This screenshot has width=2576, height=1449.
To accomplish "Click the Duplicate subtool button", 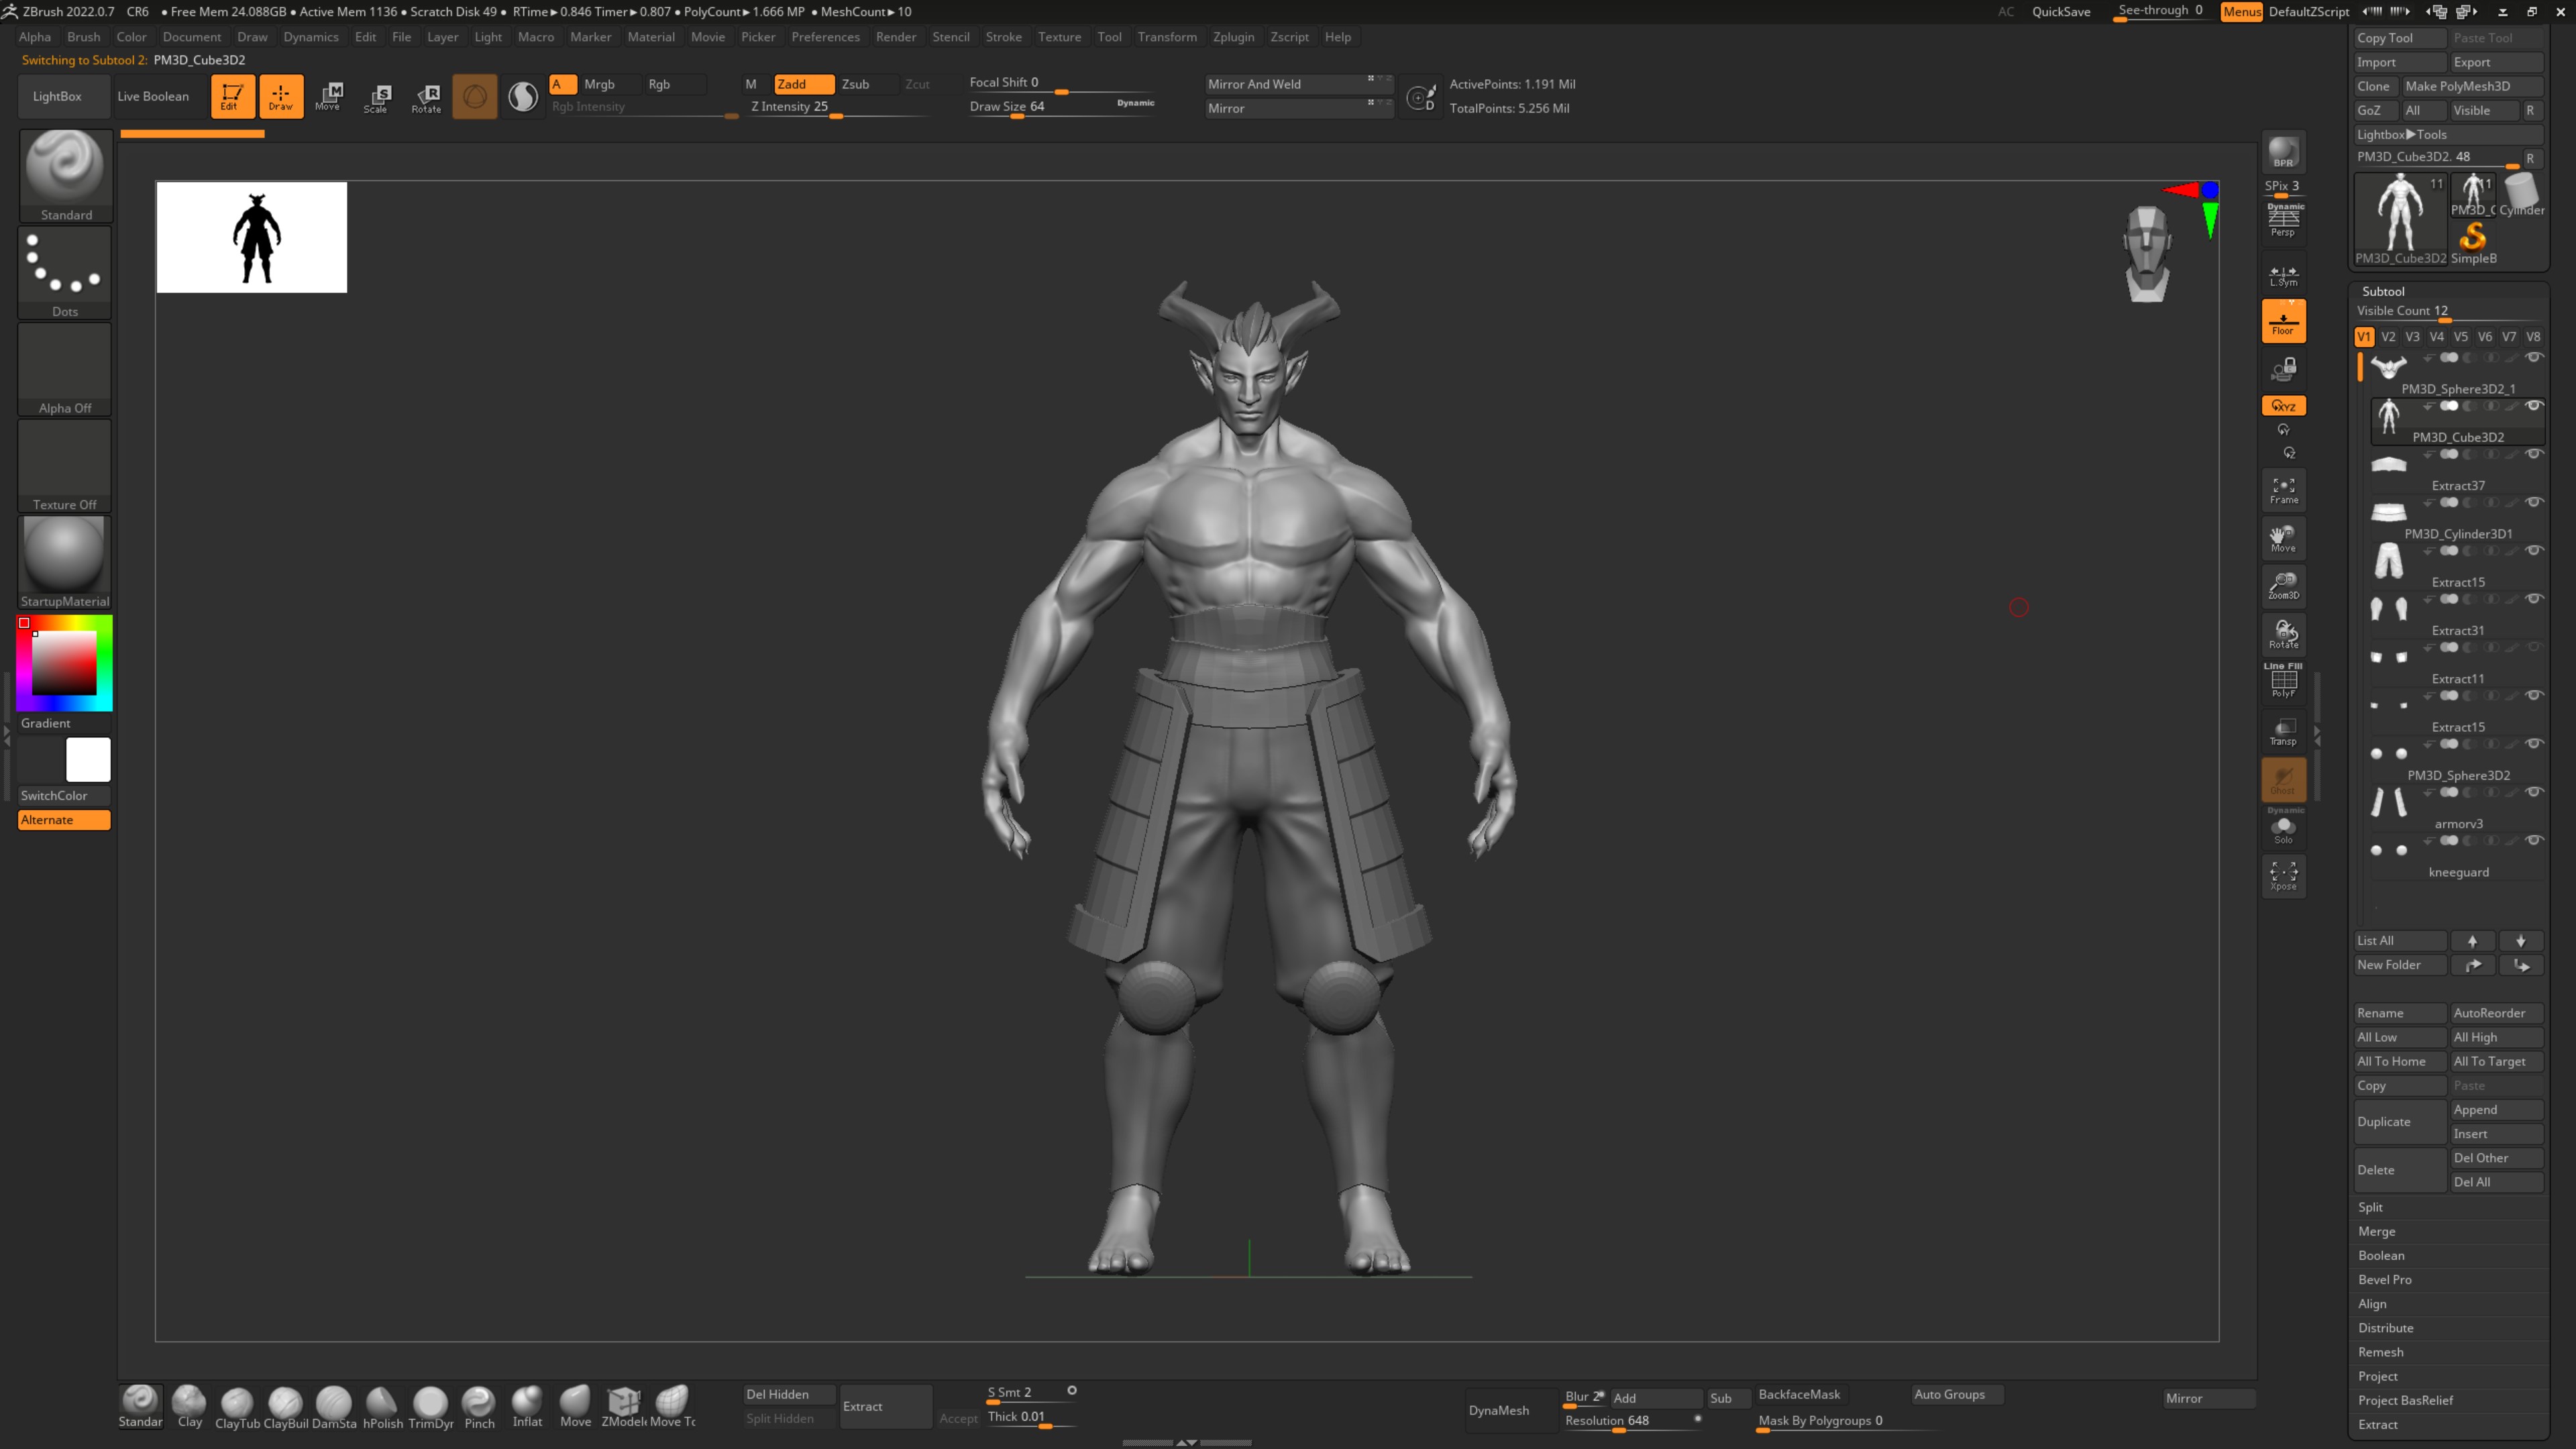I will click(2398, 1122).
